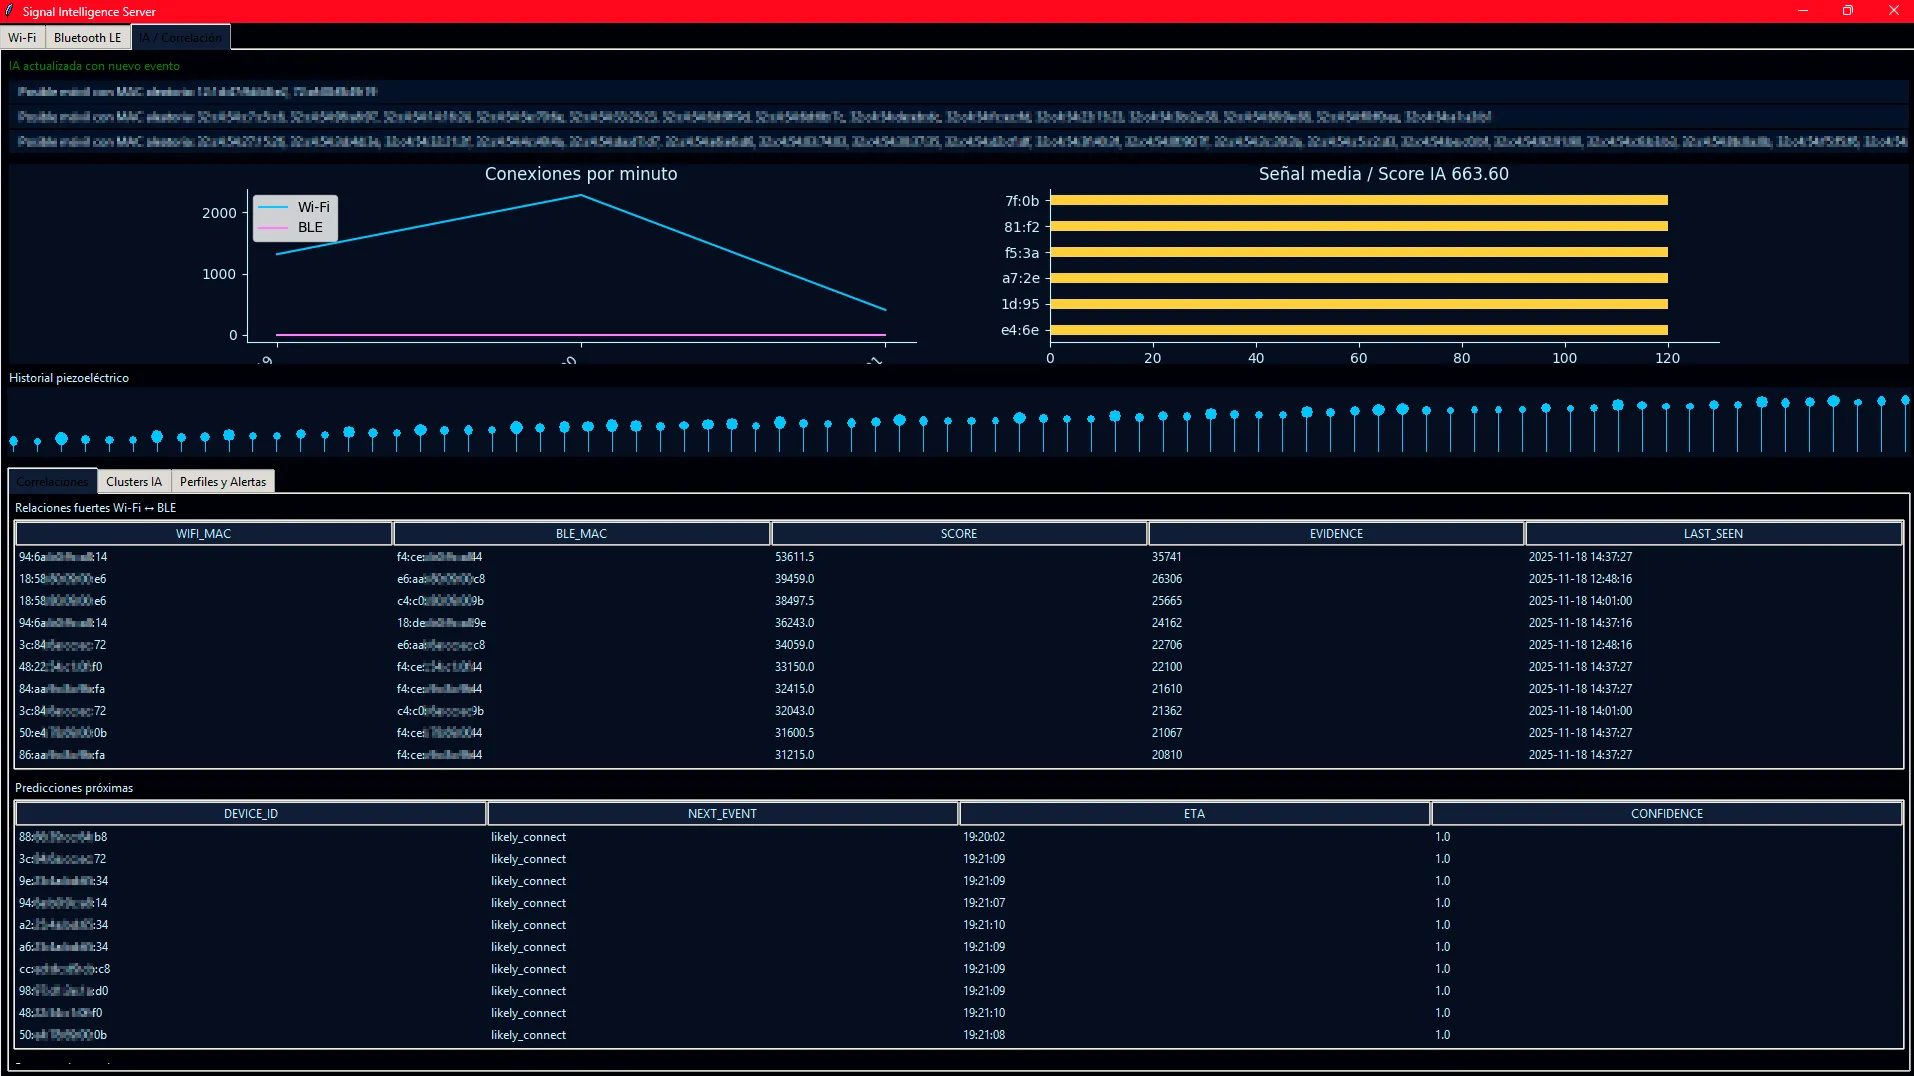Sort by LAST_SEEN column header
Viewport: 1914px width, 1076px height.
(1713, 534)
